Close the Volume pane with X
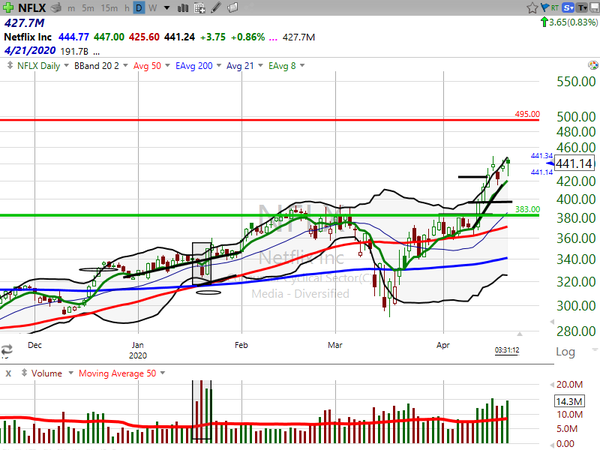Viewport: 600px width, 450px height. [8, 373]
